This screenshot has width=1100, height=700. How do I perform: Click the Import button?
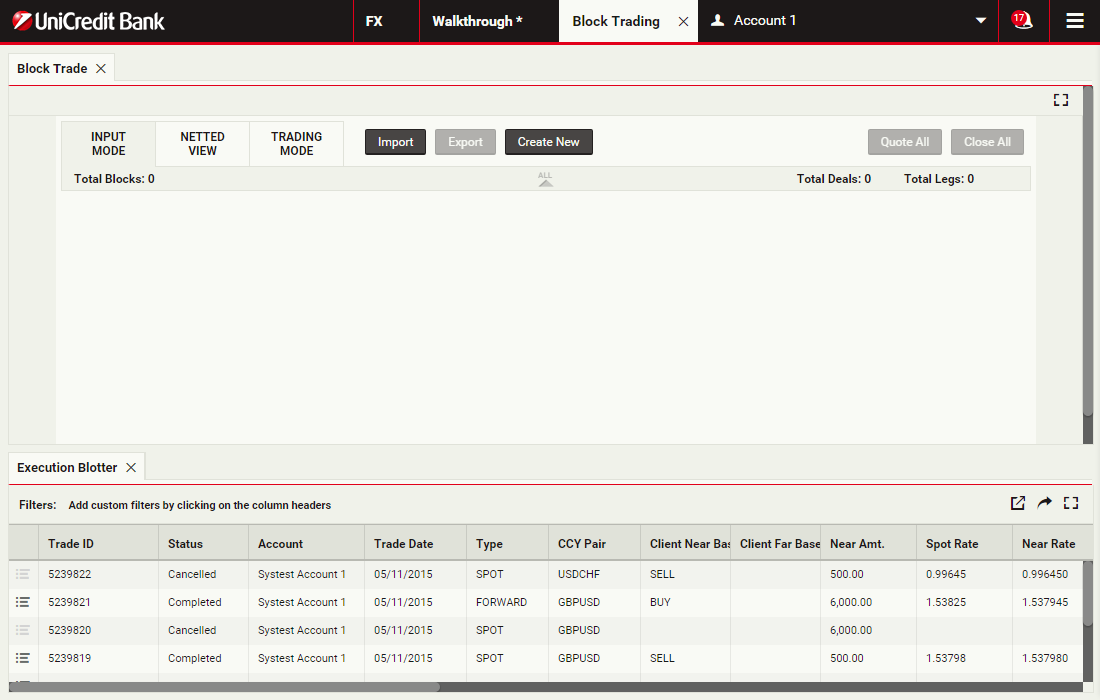coord(395,142)
